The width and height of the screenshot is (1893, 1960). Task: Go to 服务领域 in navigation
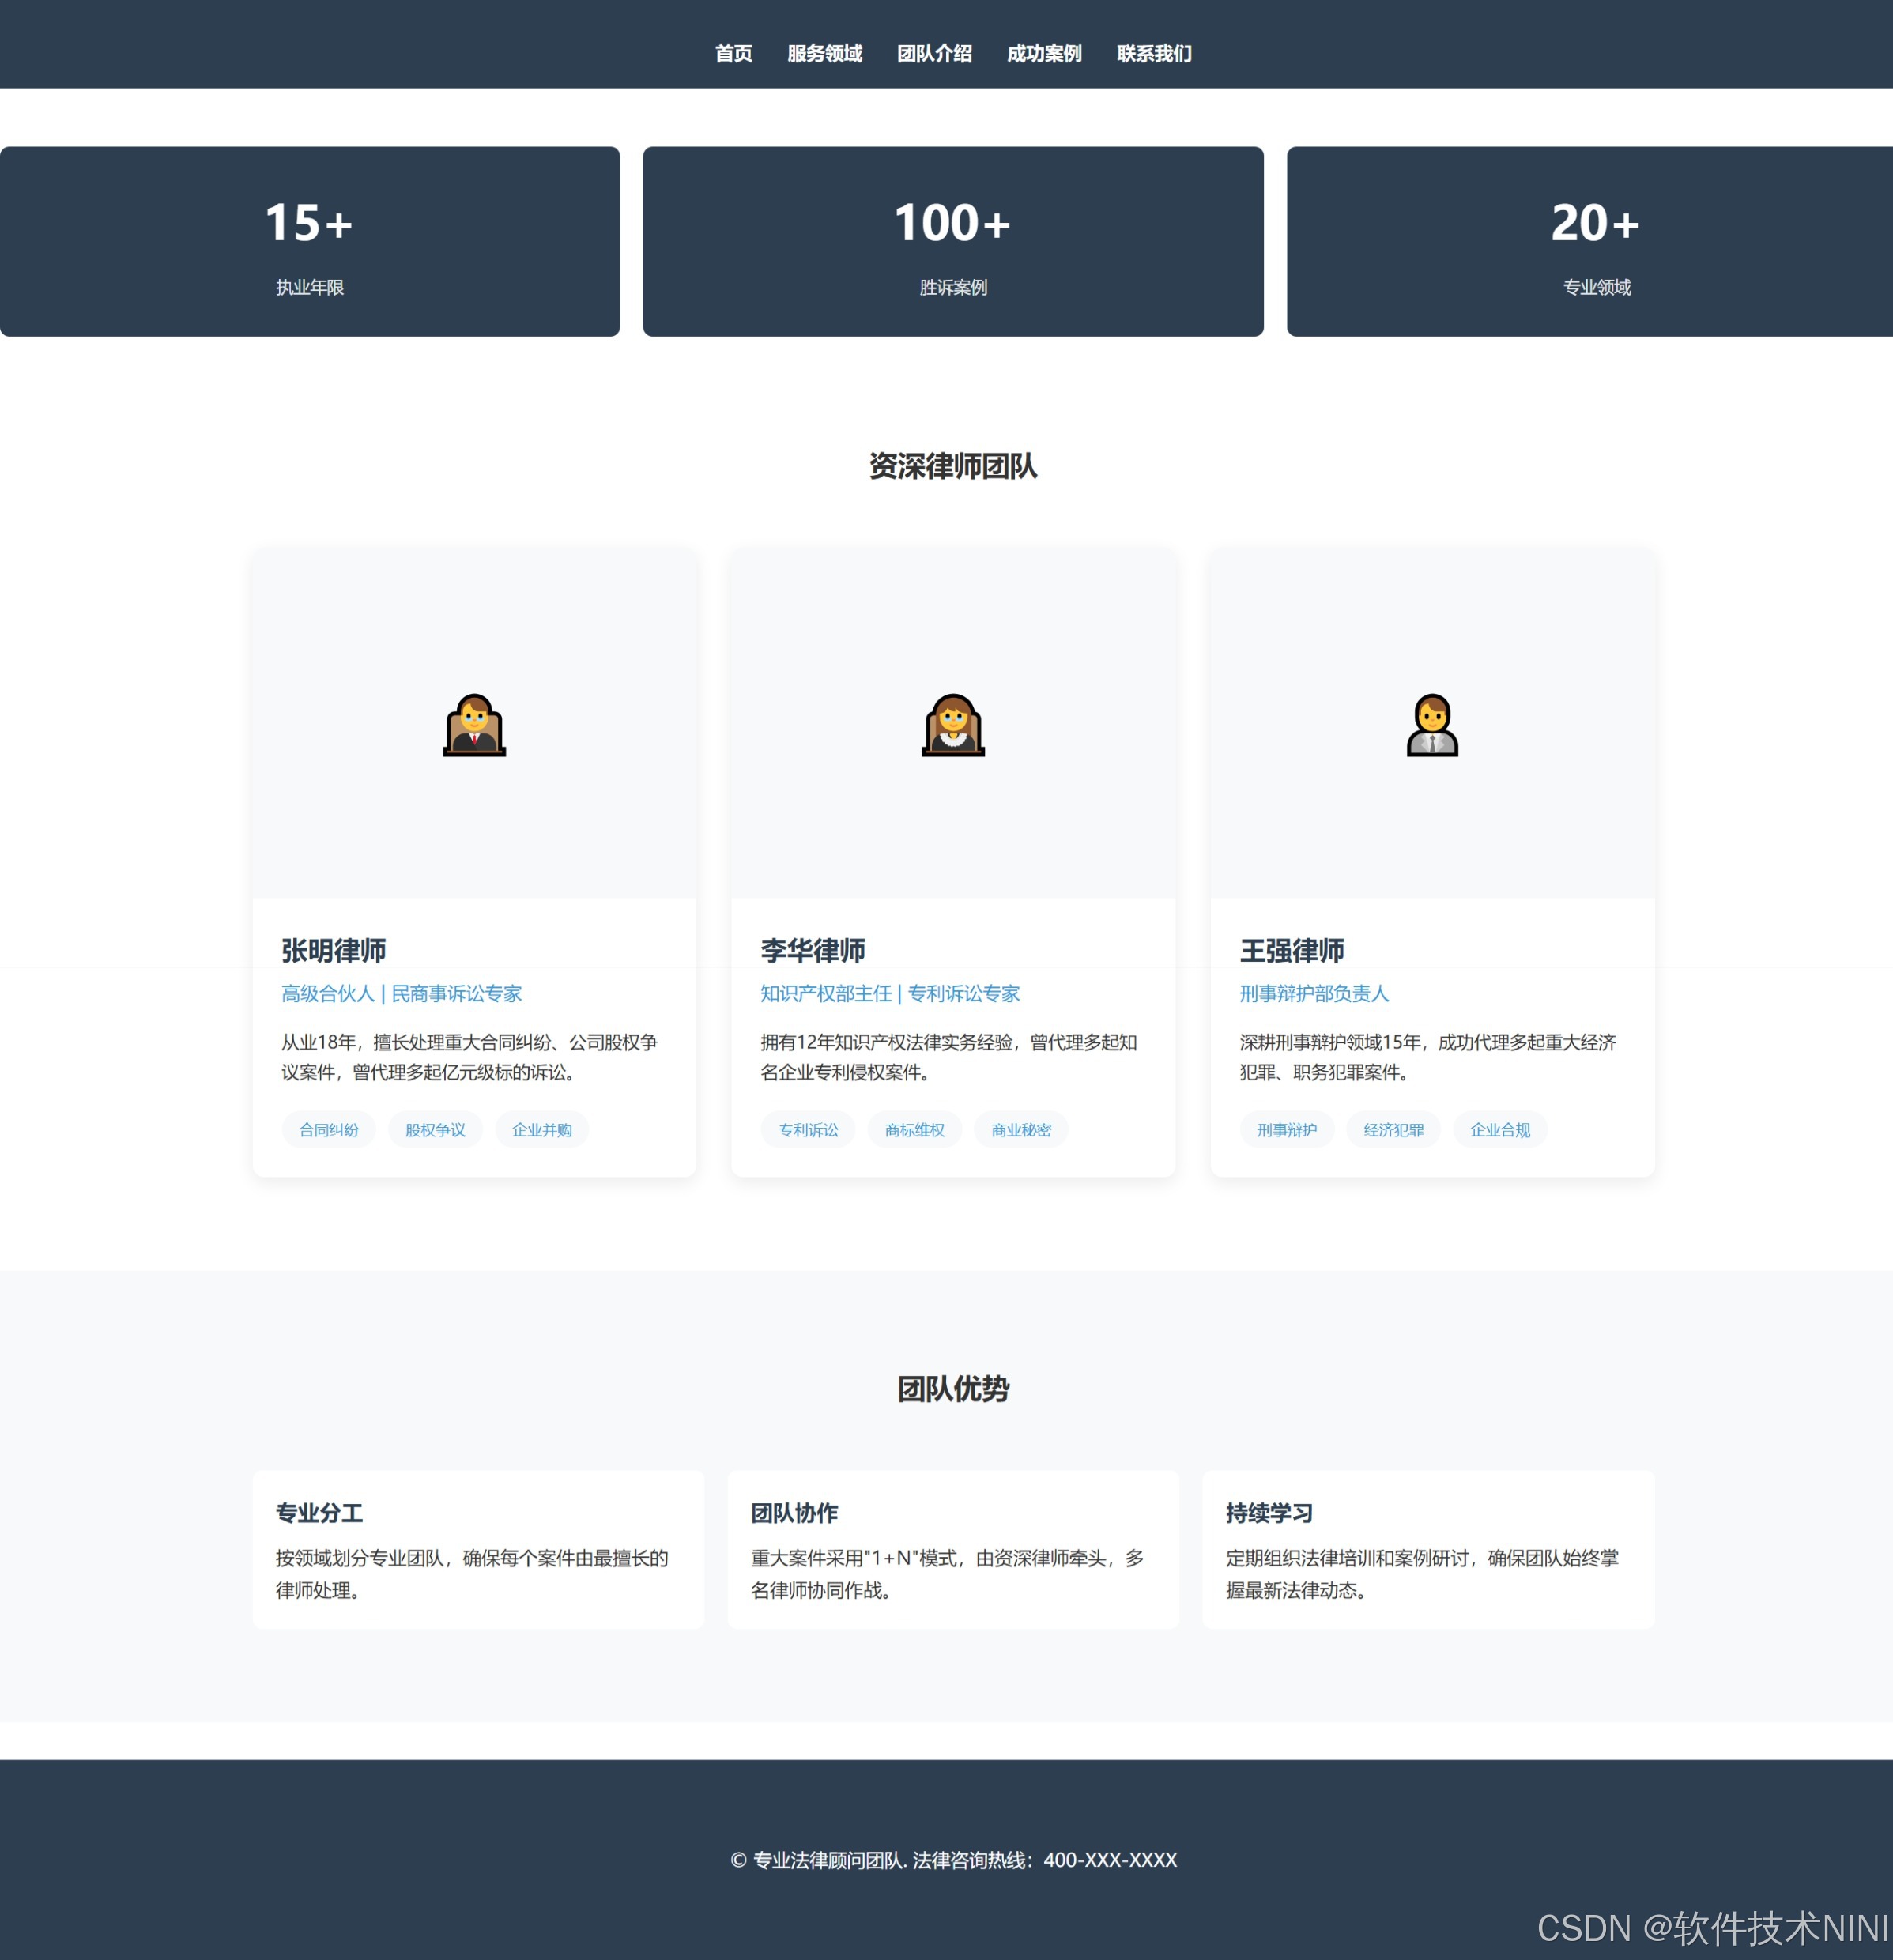tap(824, 54)
